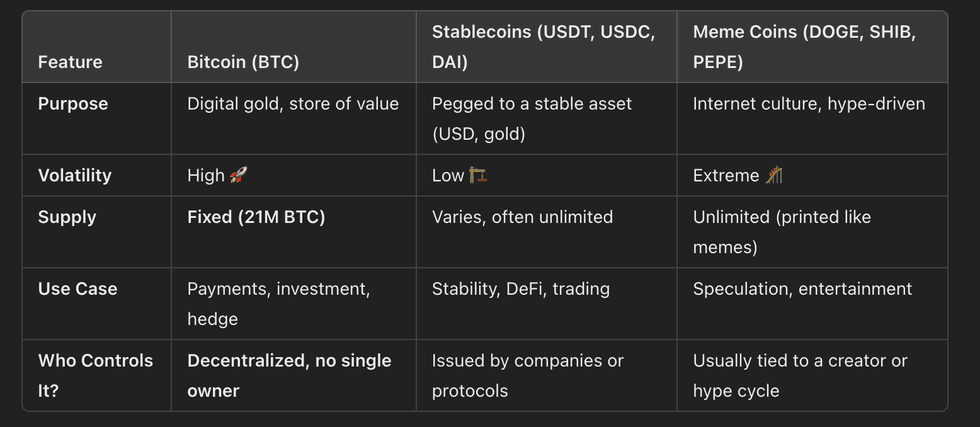Click the Use Case row label
980x427 pixels.
[x=78, y=289]
